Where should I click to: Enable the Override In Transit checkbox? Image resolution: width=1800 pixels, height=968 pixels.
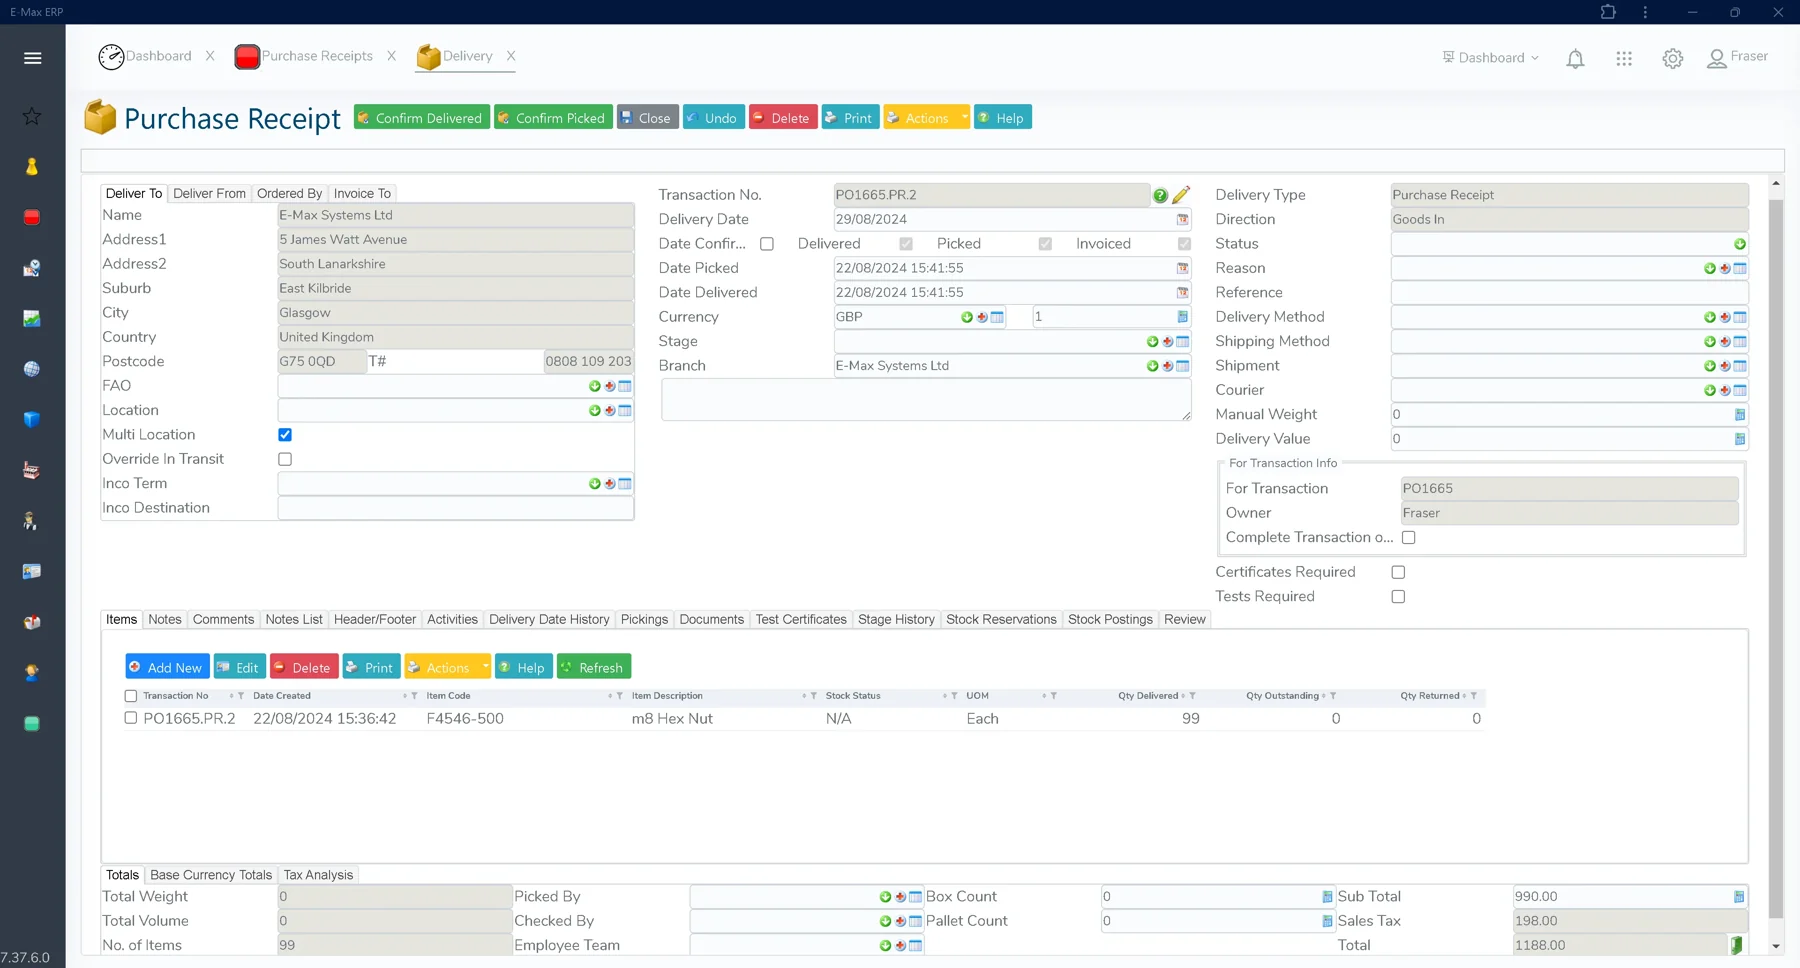[285, 460]
